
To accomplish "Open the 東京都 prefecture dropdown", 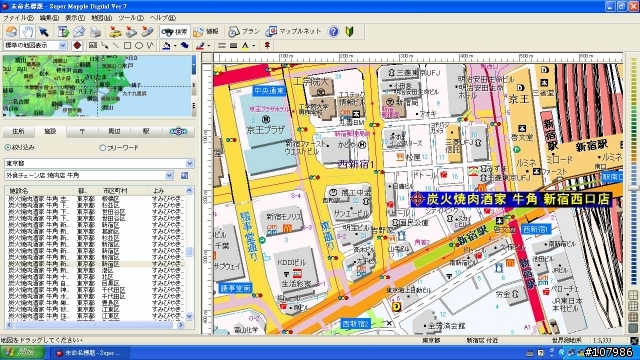I will click(189, 163).
